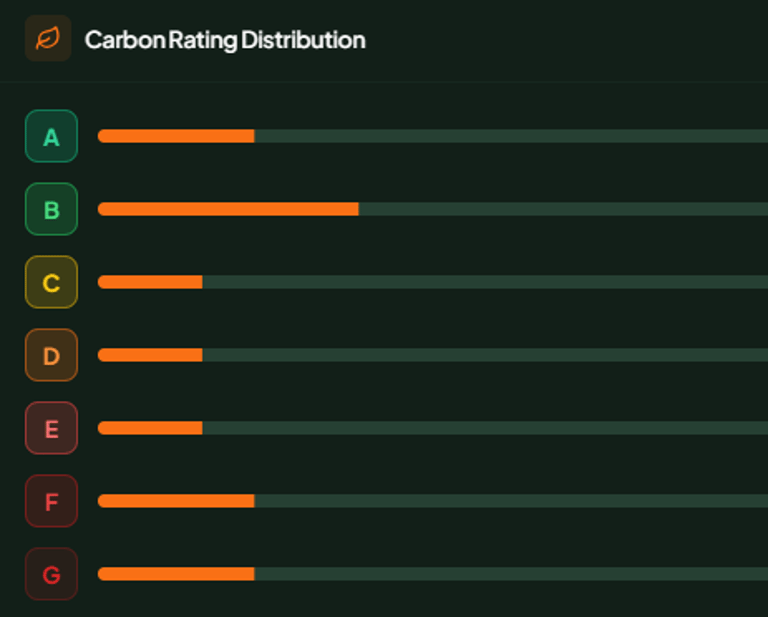Click the orange fill of F bar
Viewport: 768px width, 617px height.
[x=176, y=501]
